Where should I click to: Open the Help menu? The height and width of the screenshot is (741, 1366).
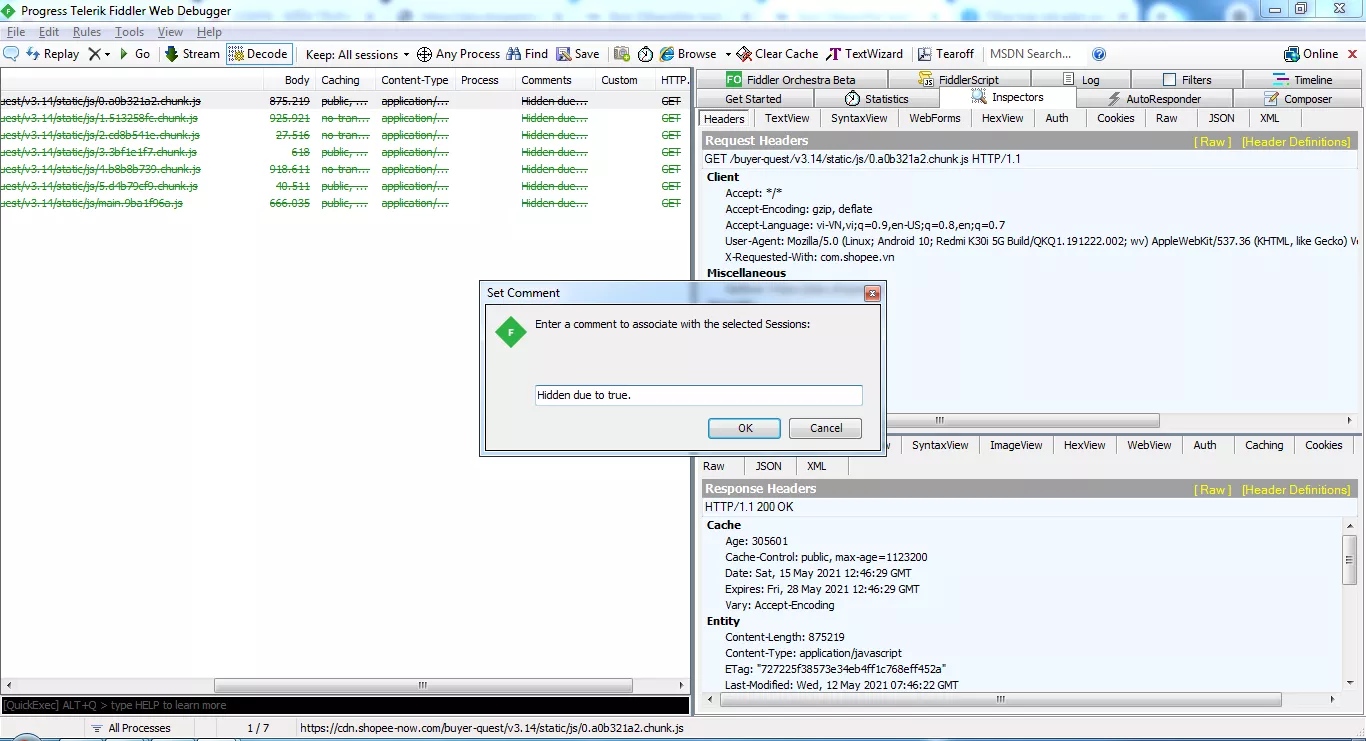[x=209, y=32]
